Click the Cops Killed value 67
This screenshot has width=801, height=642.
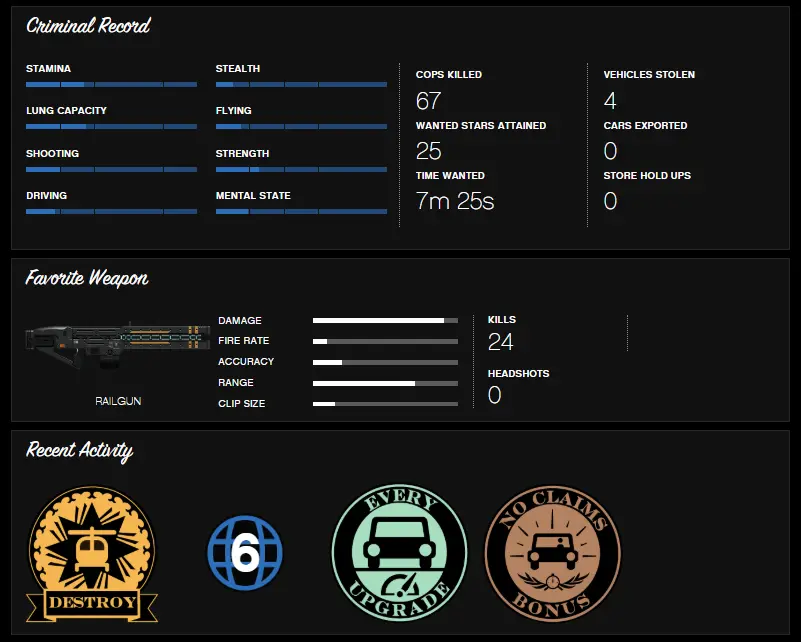click(x=428, y=101)
